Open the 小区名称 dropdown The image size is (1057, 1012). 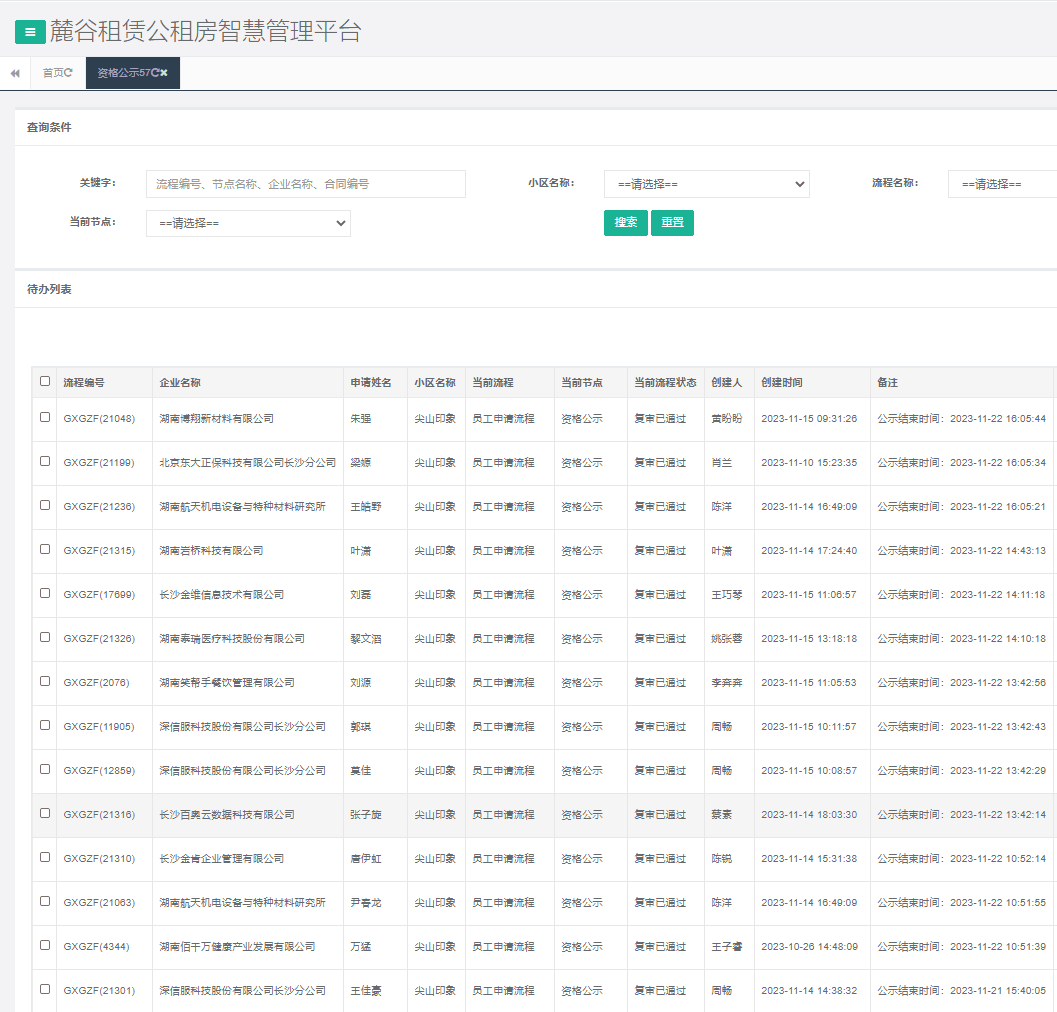pyautogui.click(x=706, y=184)
